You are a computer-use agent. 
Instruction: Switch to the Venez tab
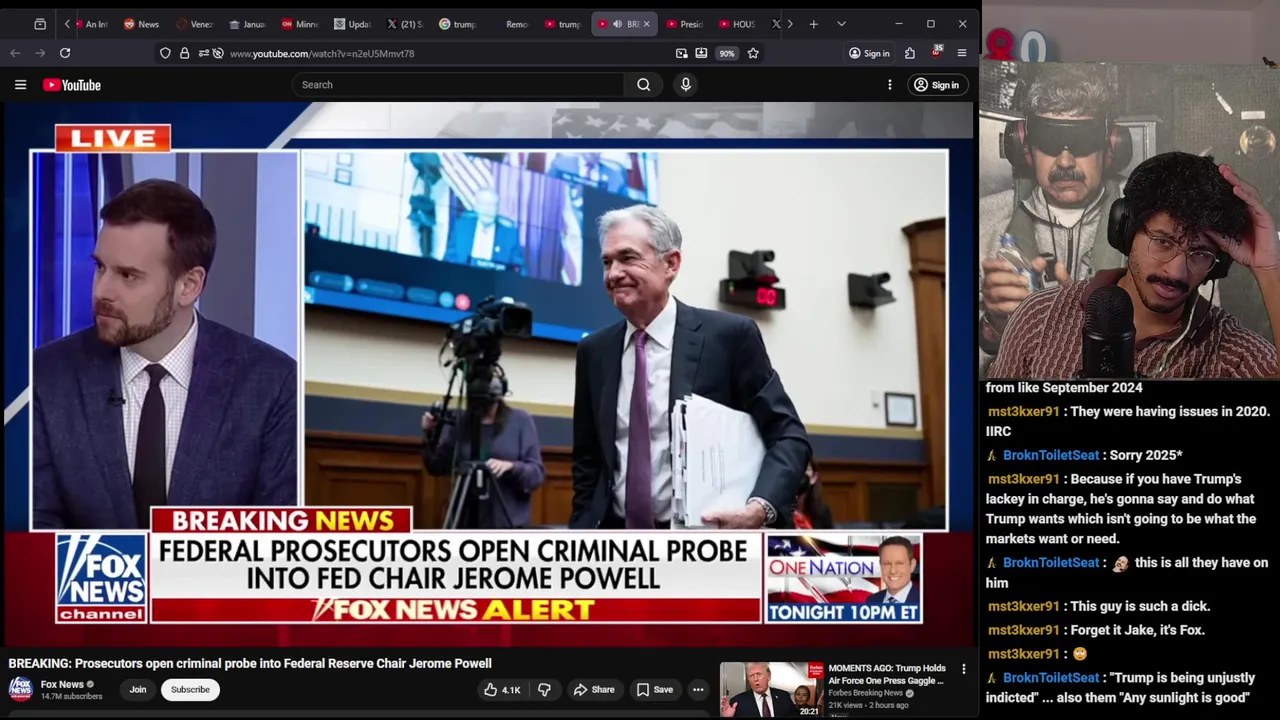[195, 24]
